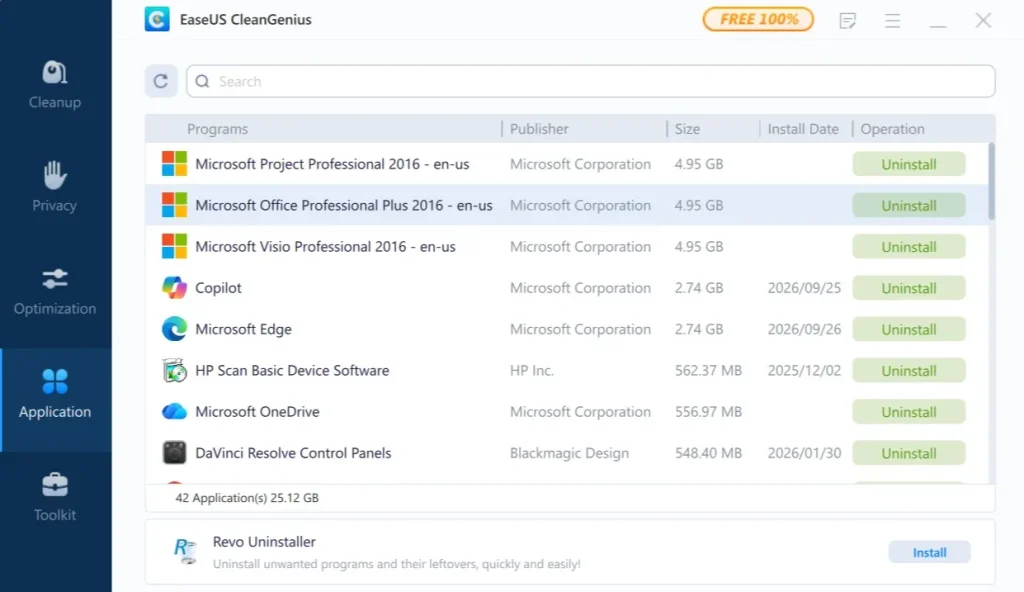Viewport: 1024px width, 592px height.
Task: Uninstall Microsoft Office Professional Plus 2016
Action: point(909,205)
